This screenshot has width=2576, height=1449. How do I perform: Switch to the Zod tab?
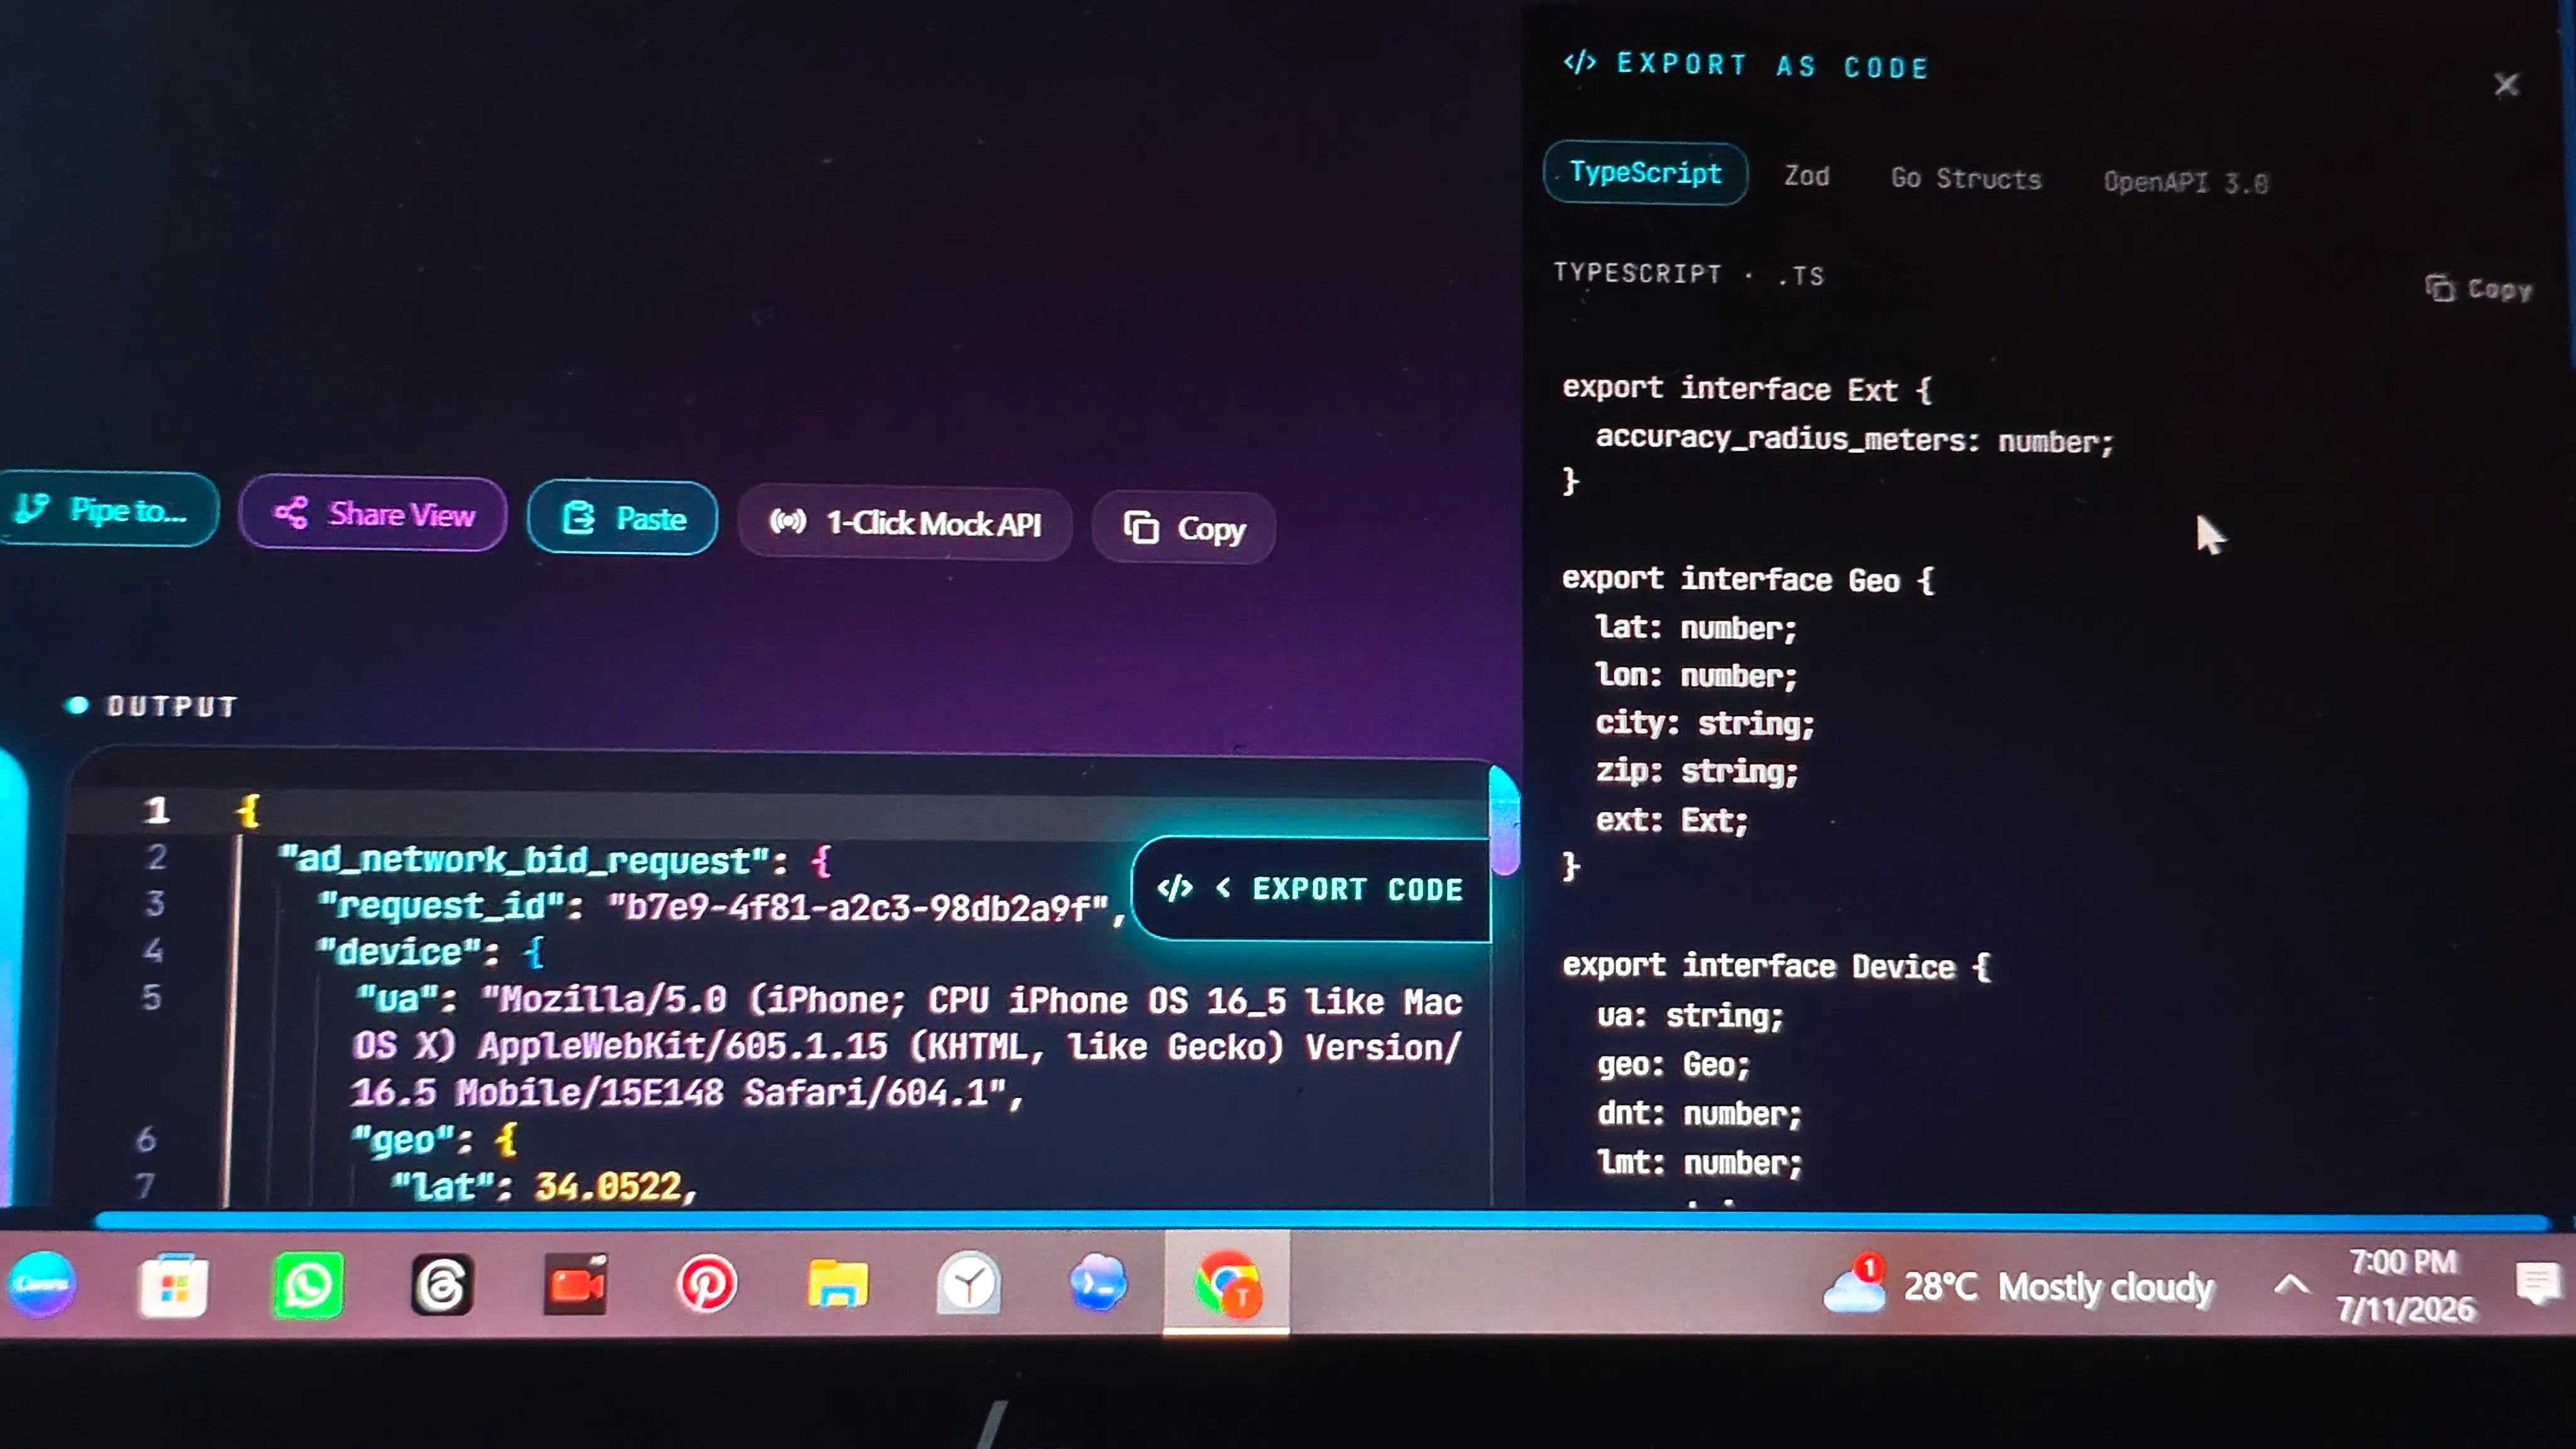coord(1807,176)
